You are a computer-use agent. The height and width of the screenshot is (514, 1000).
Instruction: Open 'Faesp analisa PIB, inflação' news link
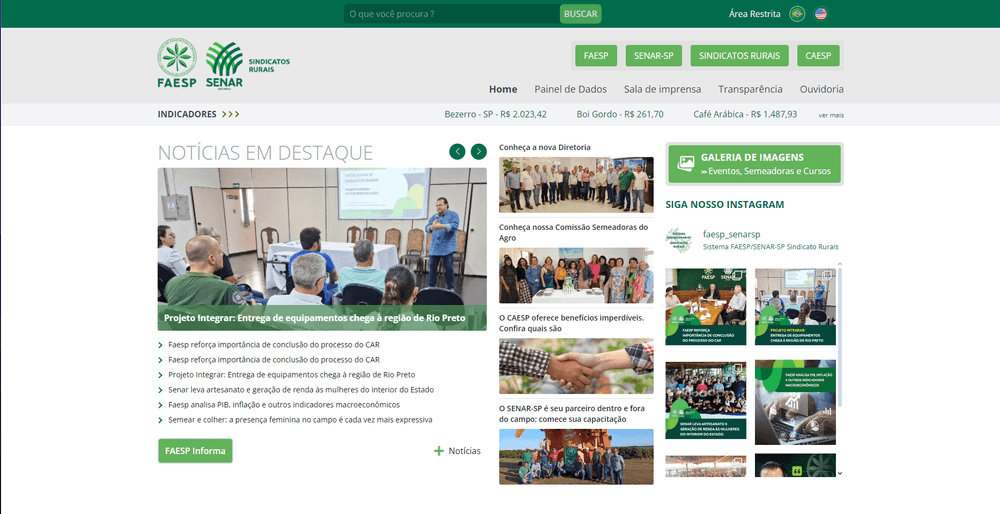pos(284,405)
